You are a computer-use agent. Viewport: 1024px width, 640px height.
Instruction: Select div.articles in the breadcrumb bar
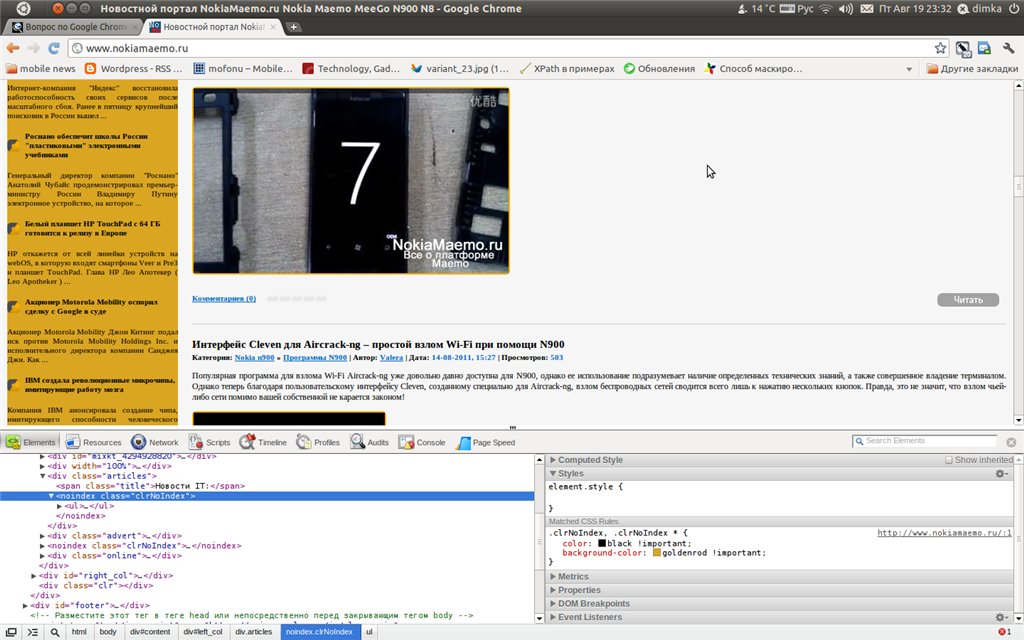253,633
